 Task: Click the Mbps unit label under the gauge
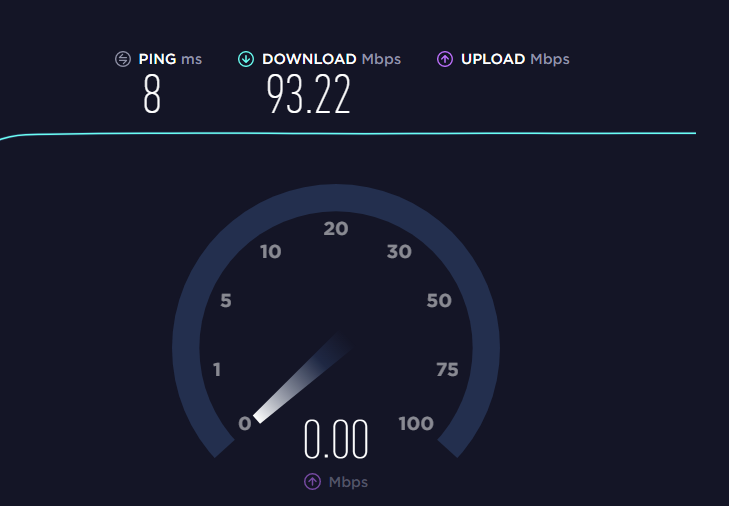348,482
